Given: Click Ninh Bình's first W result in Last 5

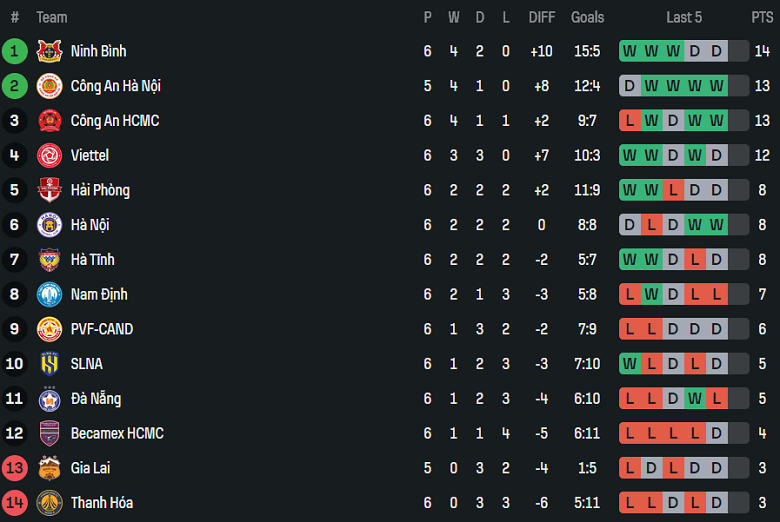Looking at the screenshot, I should [629, 51].
